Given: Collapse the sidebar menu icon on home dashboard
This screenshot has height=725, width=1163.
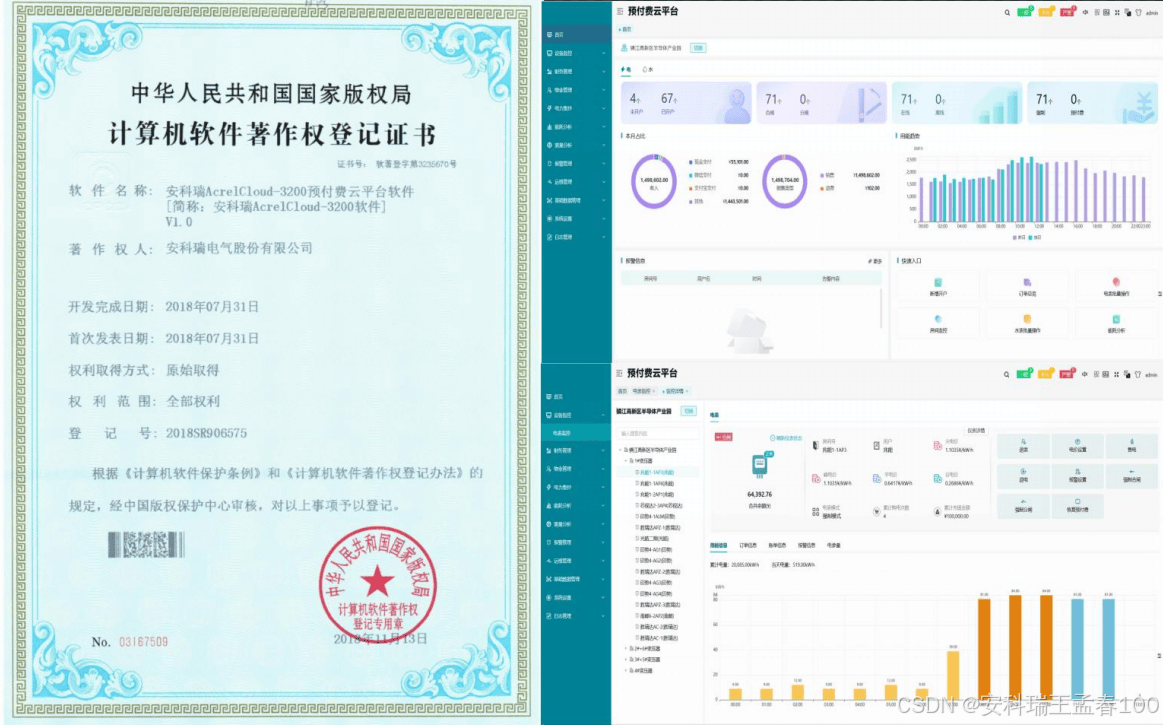Looking at the screenshot, I should point(620,11).
